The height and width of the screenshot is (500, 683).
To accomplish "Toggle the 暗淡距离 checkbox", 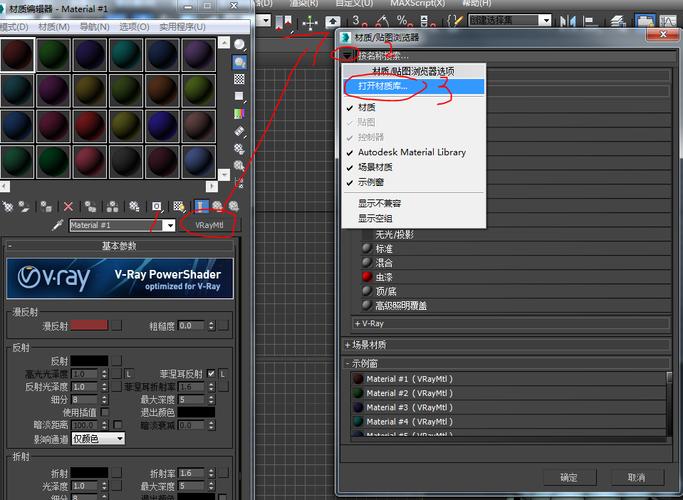I will 117,424.
